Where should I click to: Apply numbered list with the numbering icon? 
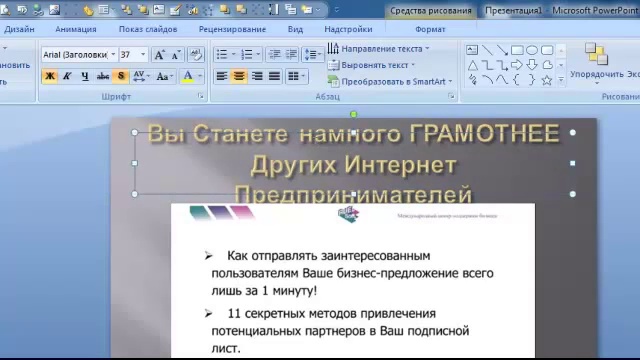coord(247,54)
